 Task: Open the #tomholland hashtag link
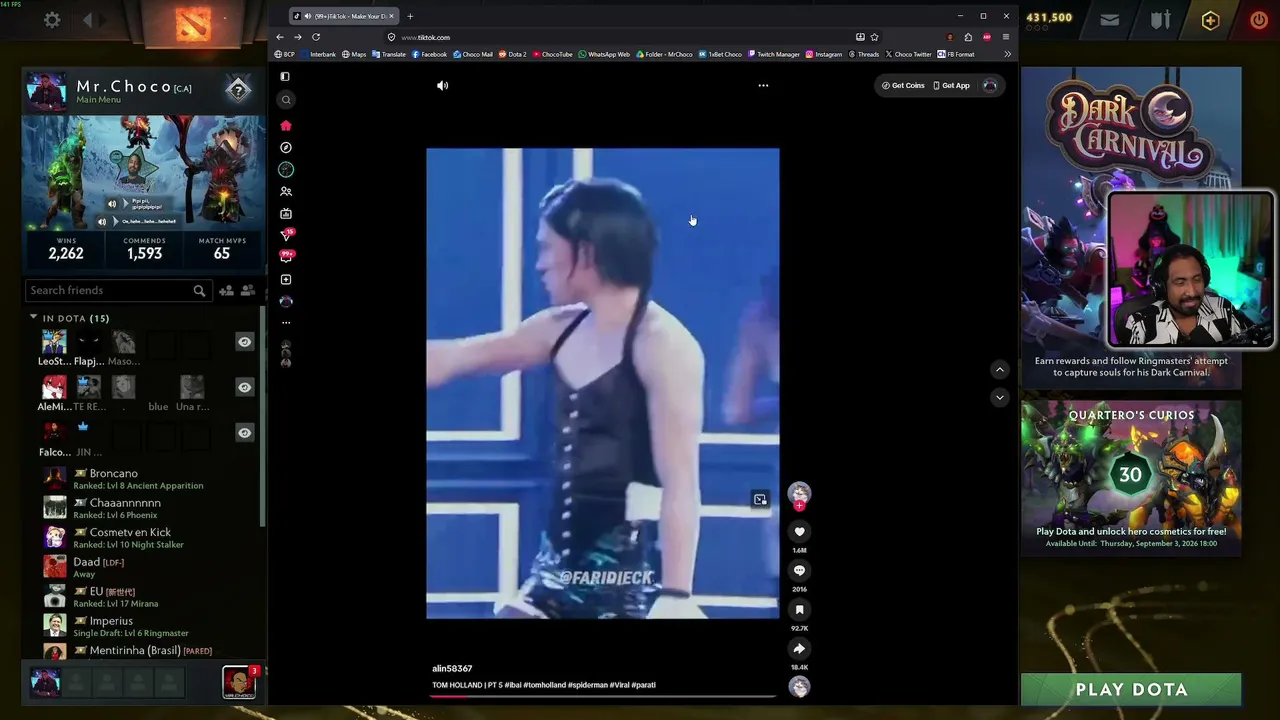[545, 686]
